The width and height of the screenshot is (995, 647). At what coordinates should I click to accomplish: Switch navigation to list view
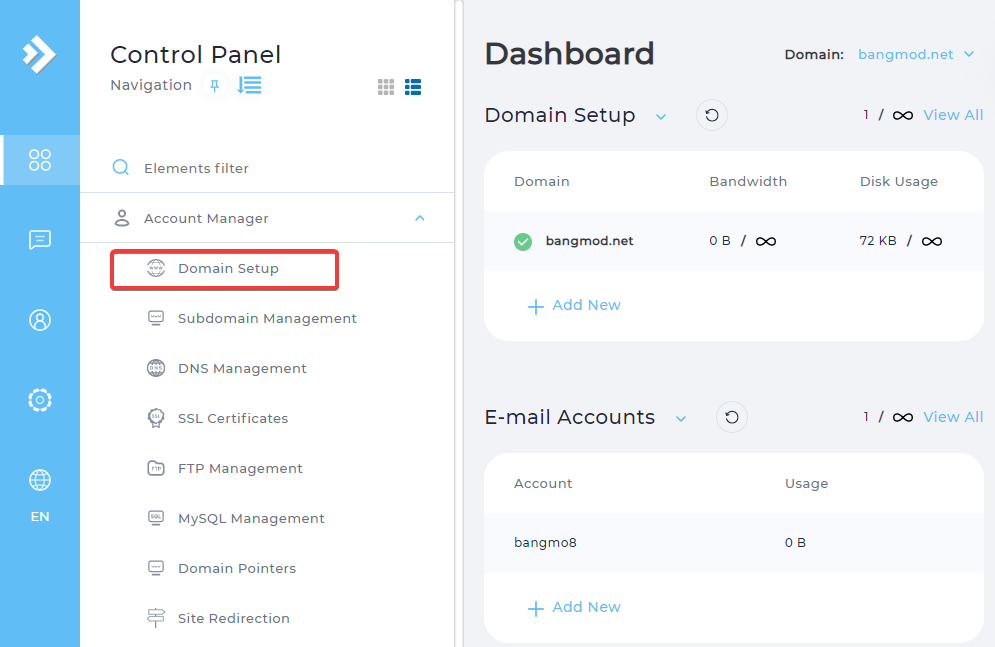tap(413, 87)
